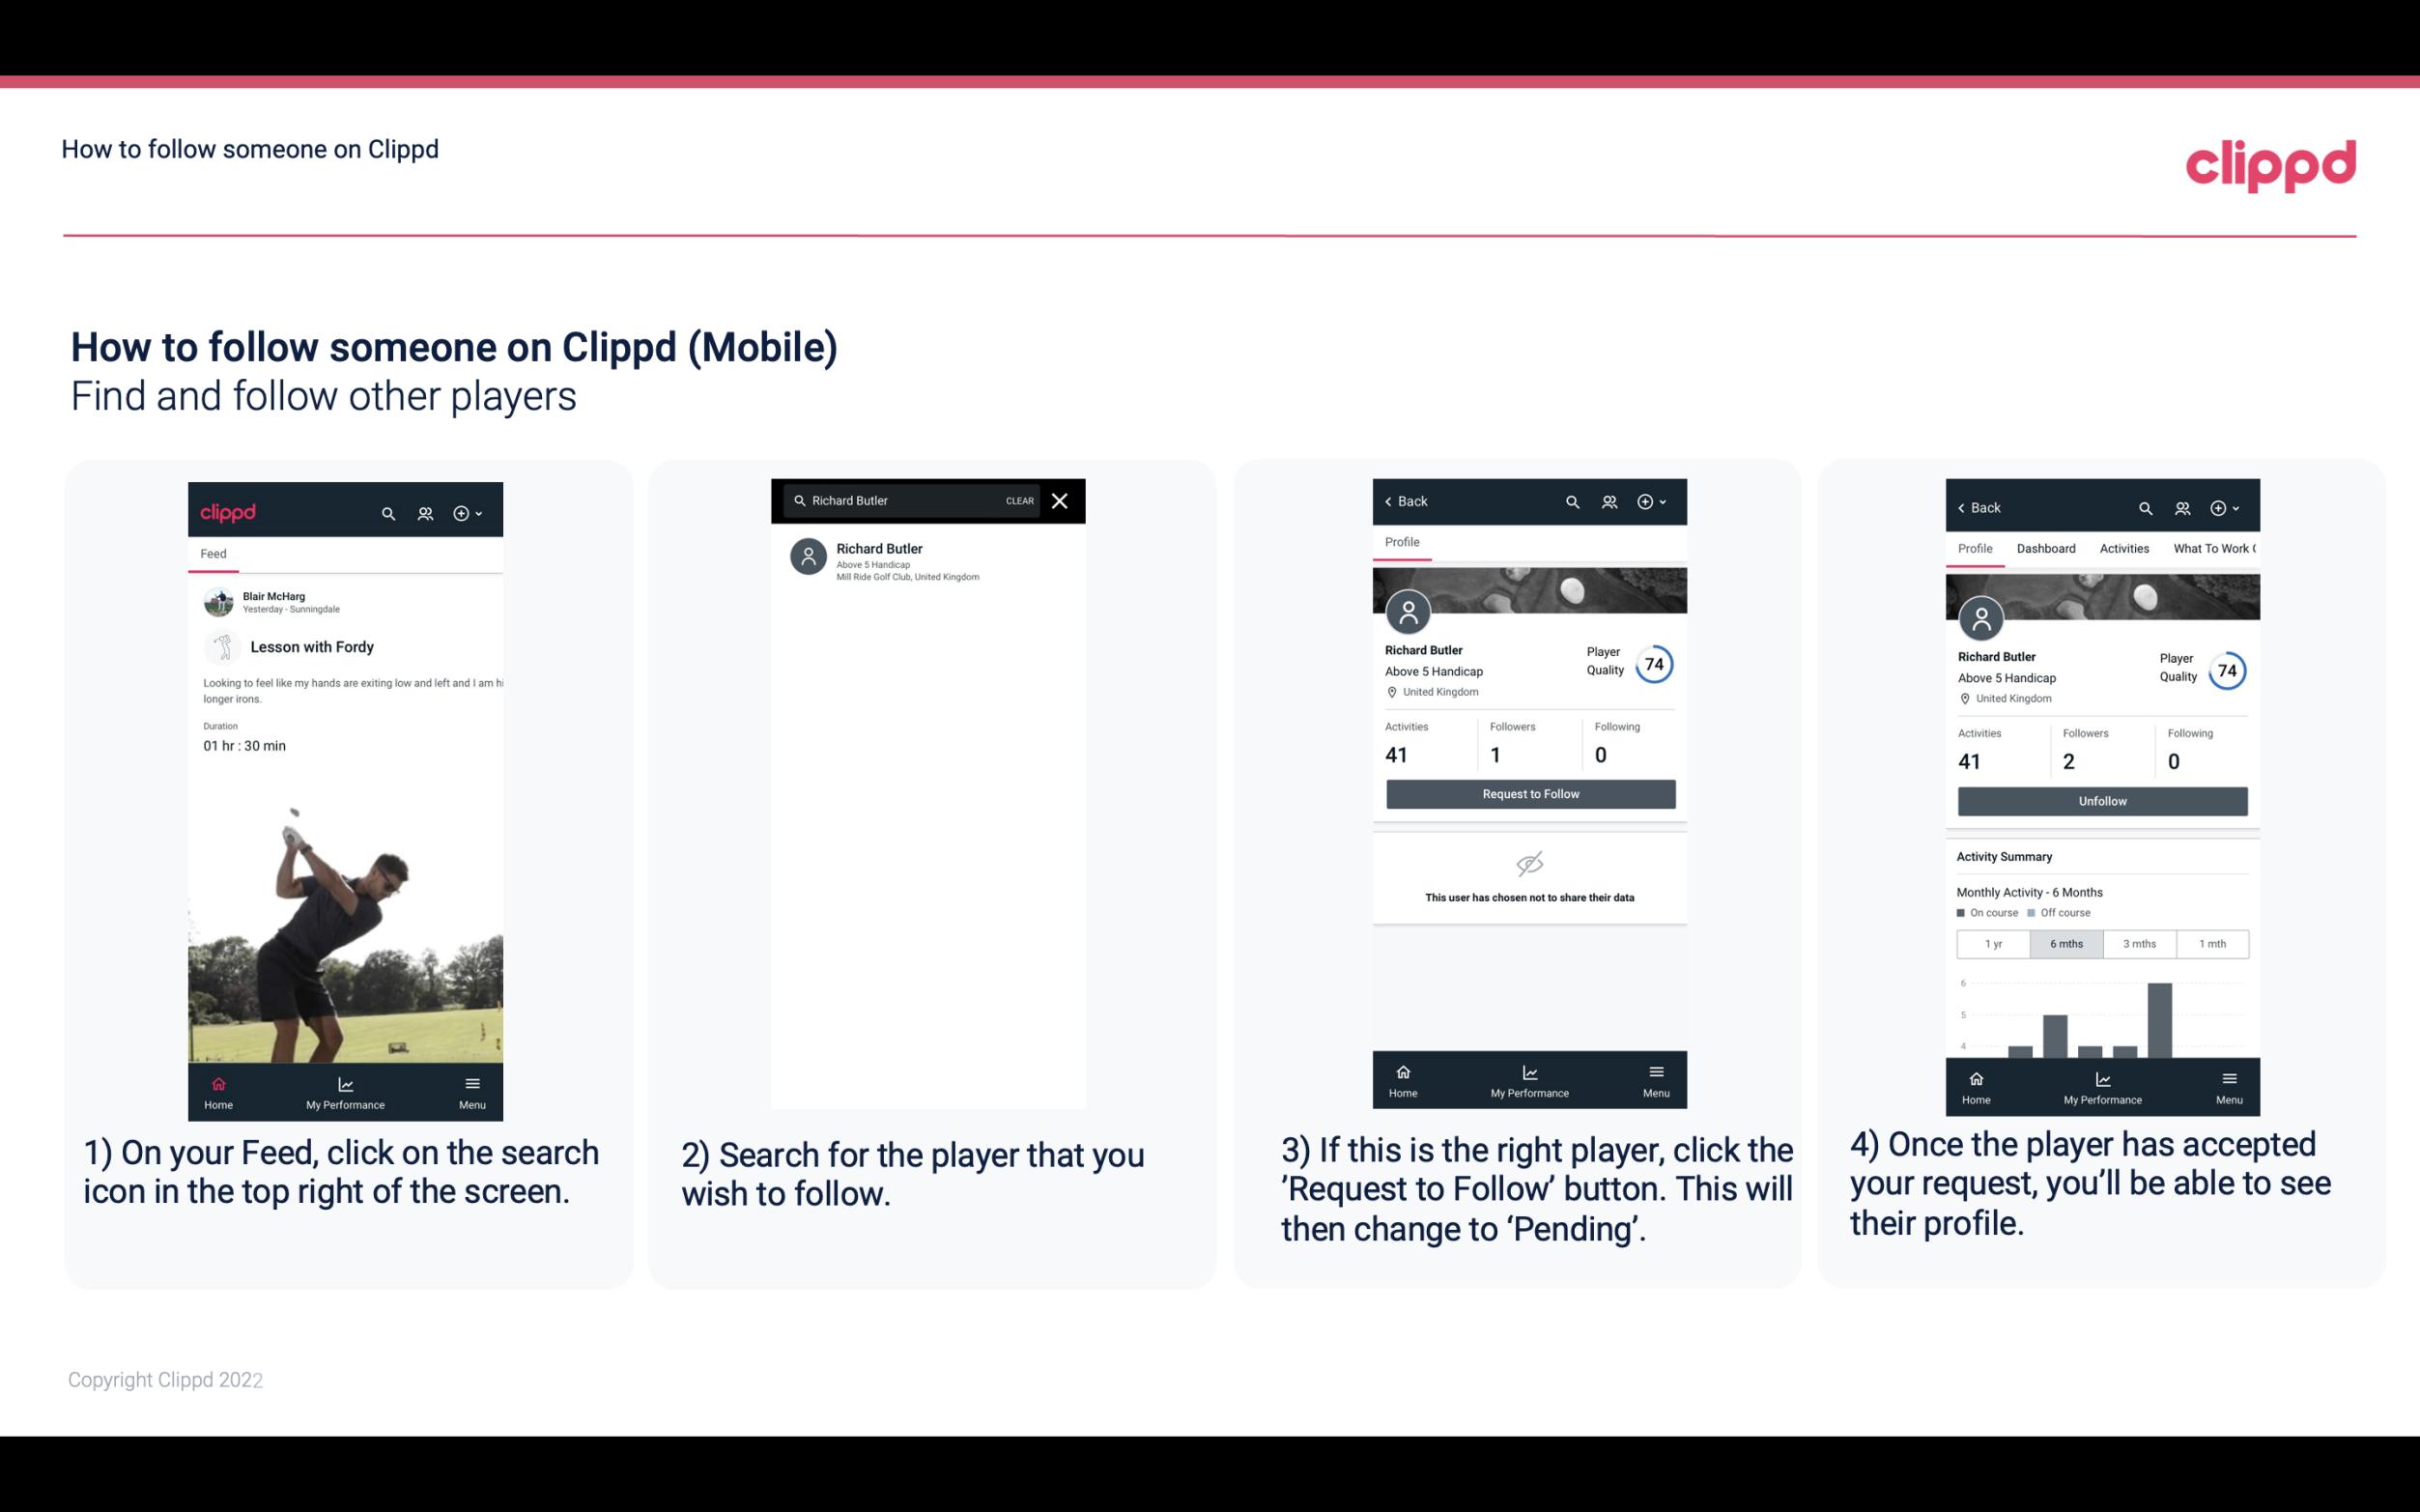Click the Back arrow icon on profile screen
The image size is (2420, 1512).
click(x=1393, y=501)
